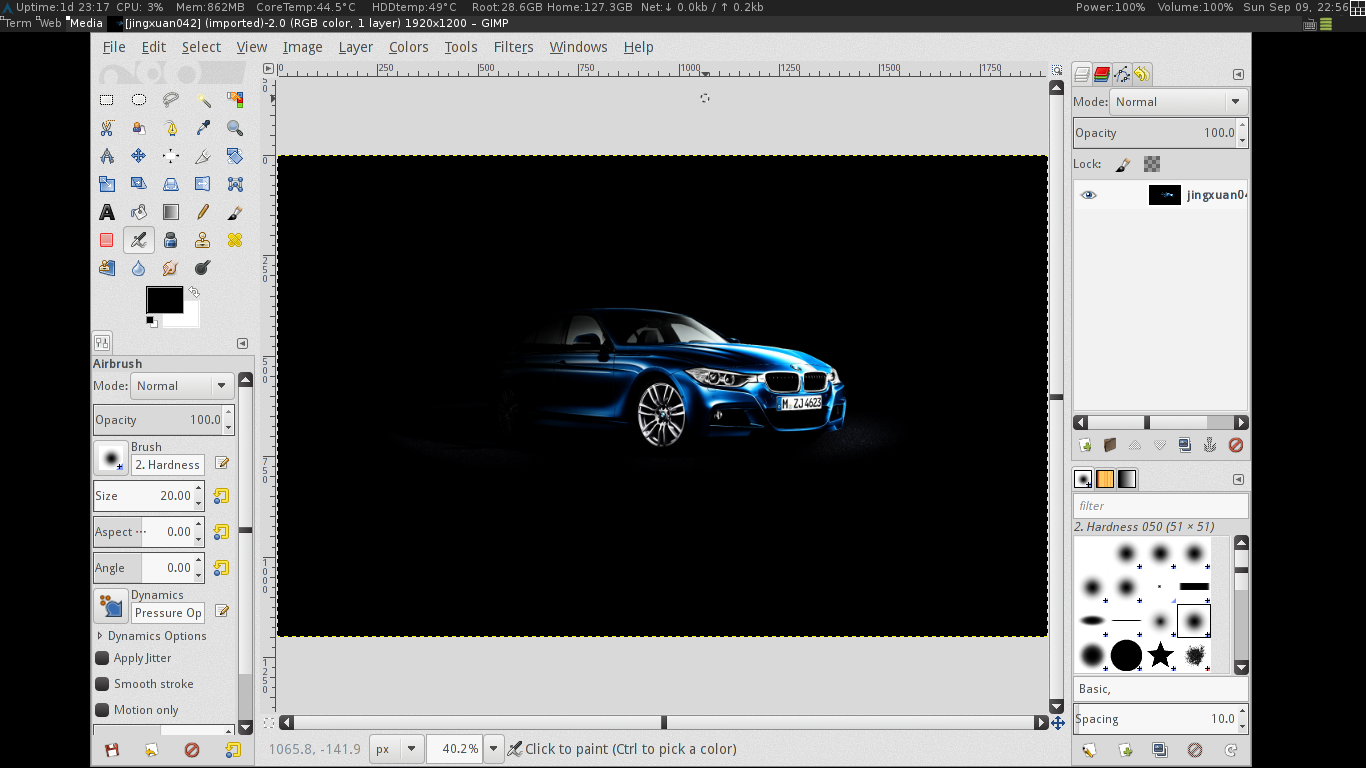This screenshot has height=768, width=1366.
Task: Select the Paths pen tool
Action: pos(171,128)
